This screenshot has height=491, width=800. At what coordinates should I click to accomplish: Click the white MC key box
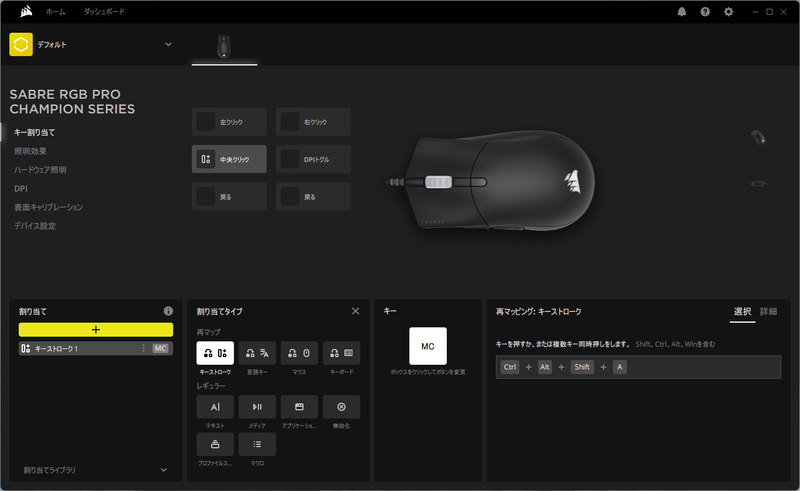click(x=428, y=346)
